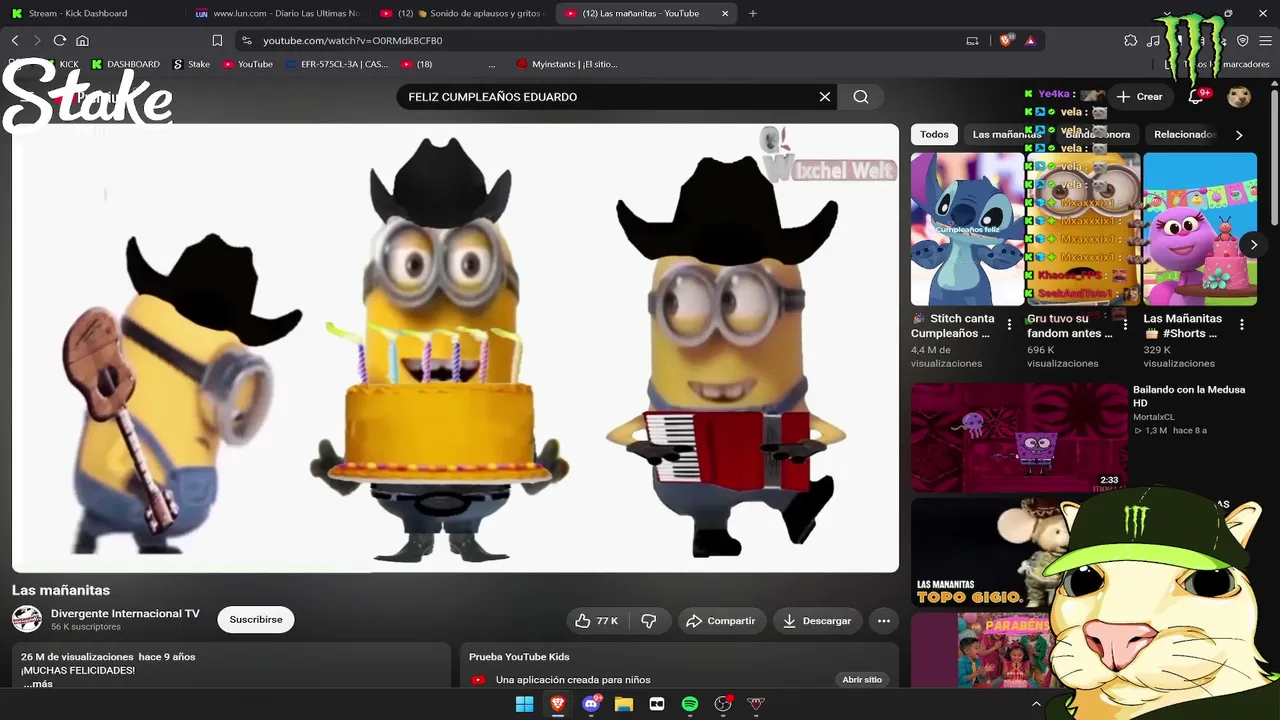
Task: Open YouTube Kids with Abrir sitio
Action: (862, 680)
